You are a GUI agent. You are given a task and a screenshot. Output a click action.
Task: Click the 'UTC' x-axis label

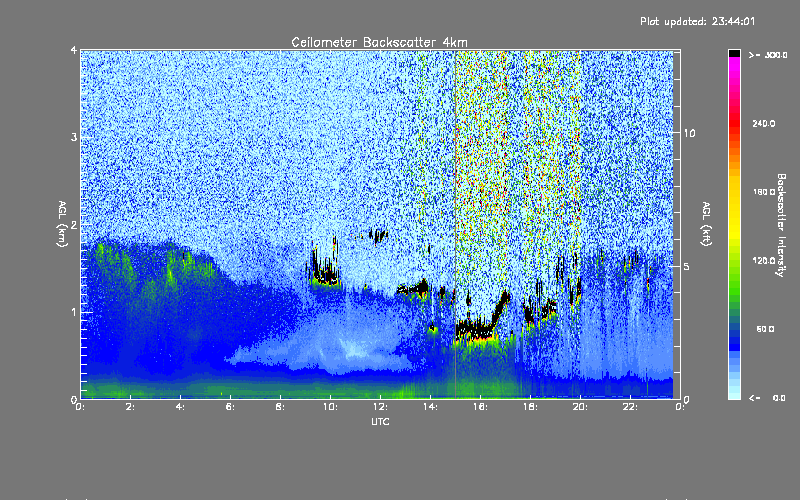tap(380, 421)
